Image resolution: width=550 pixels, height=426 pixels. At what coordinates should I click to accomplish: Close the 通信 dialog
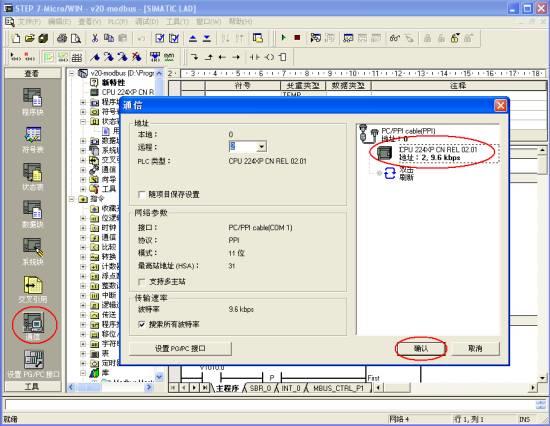[500, 105]
